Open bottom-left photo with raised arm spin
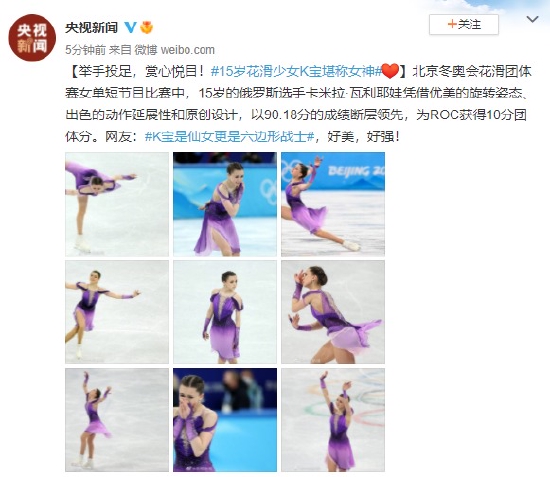 pos(117,420)
